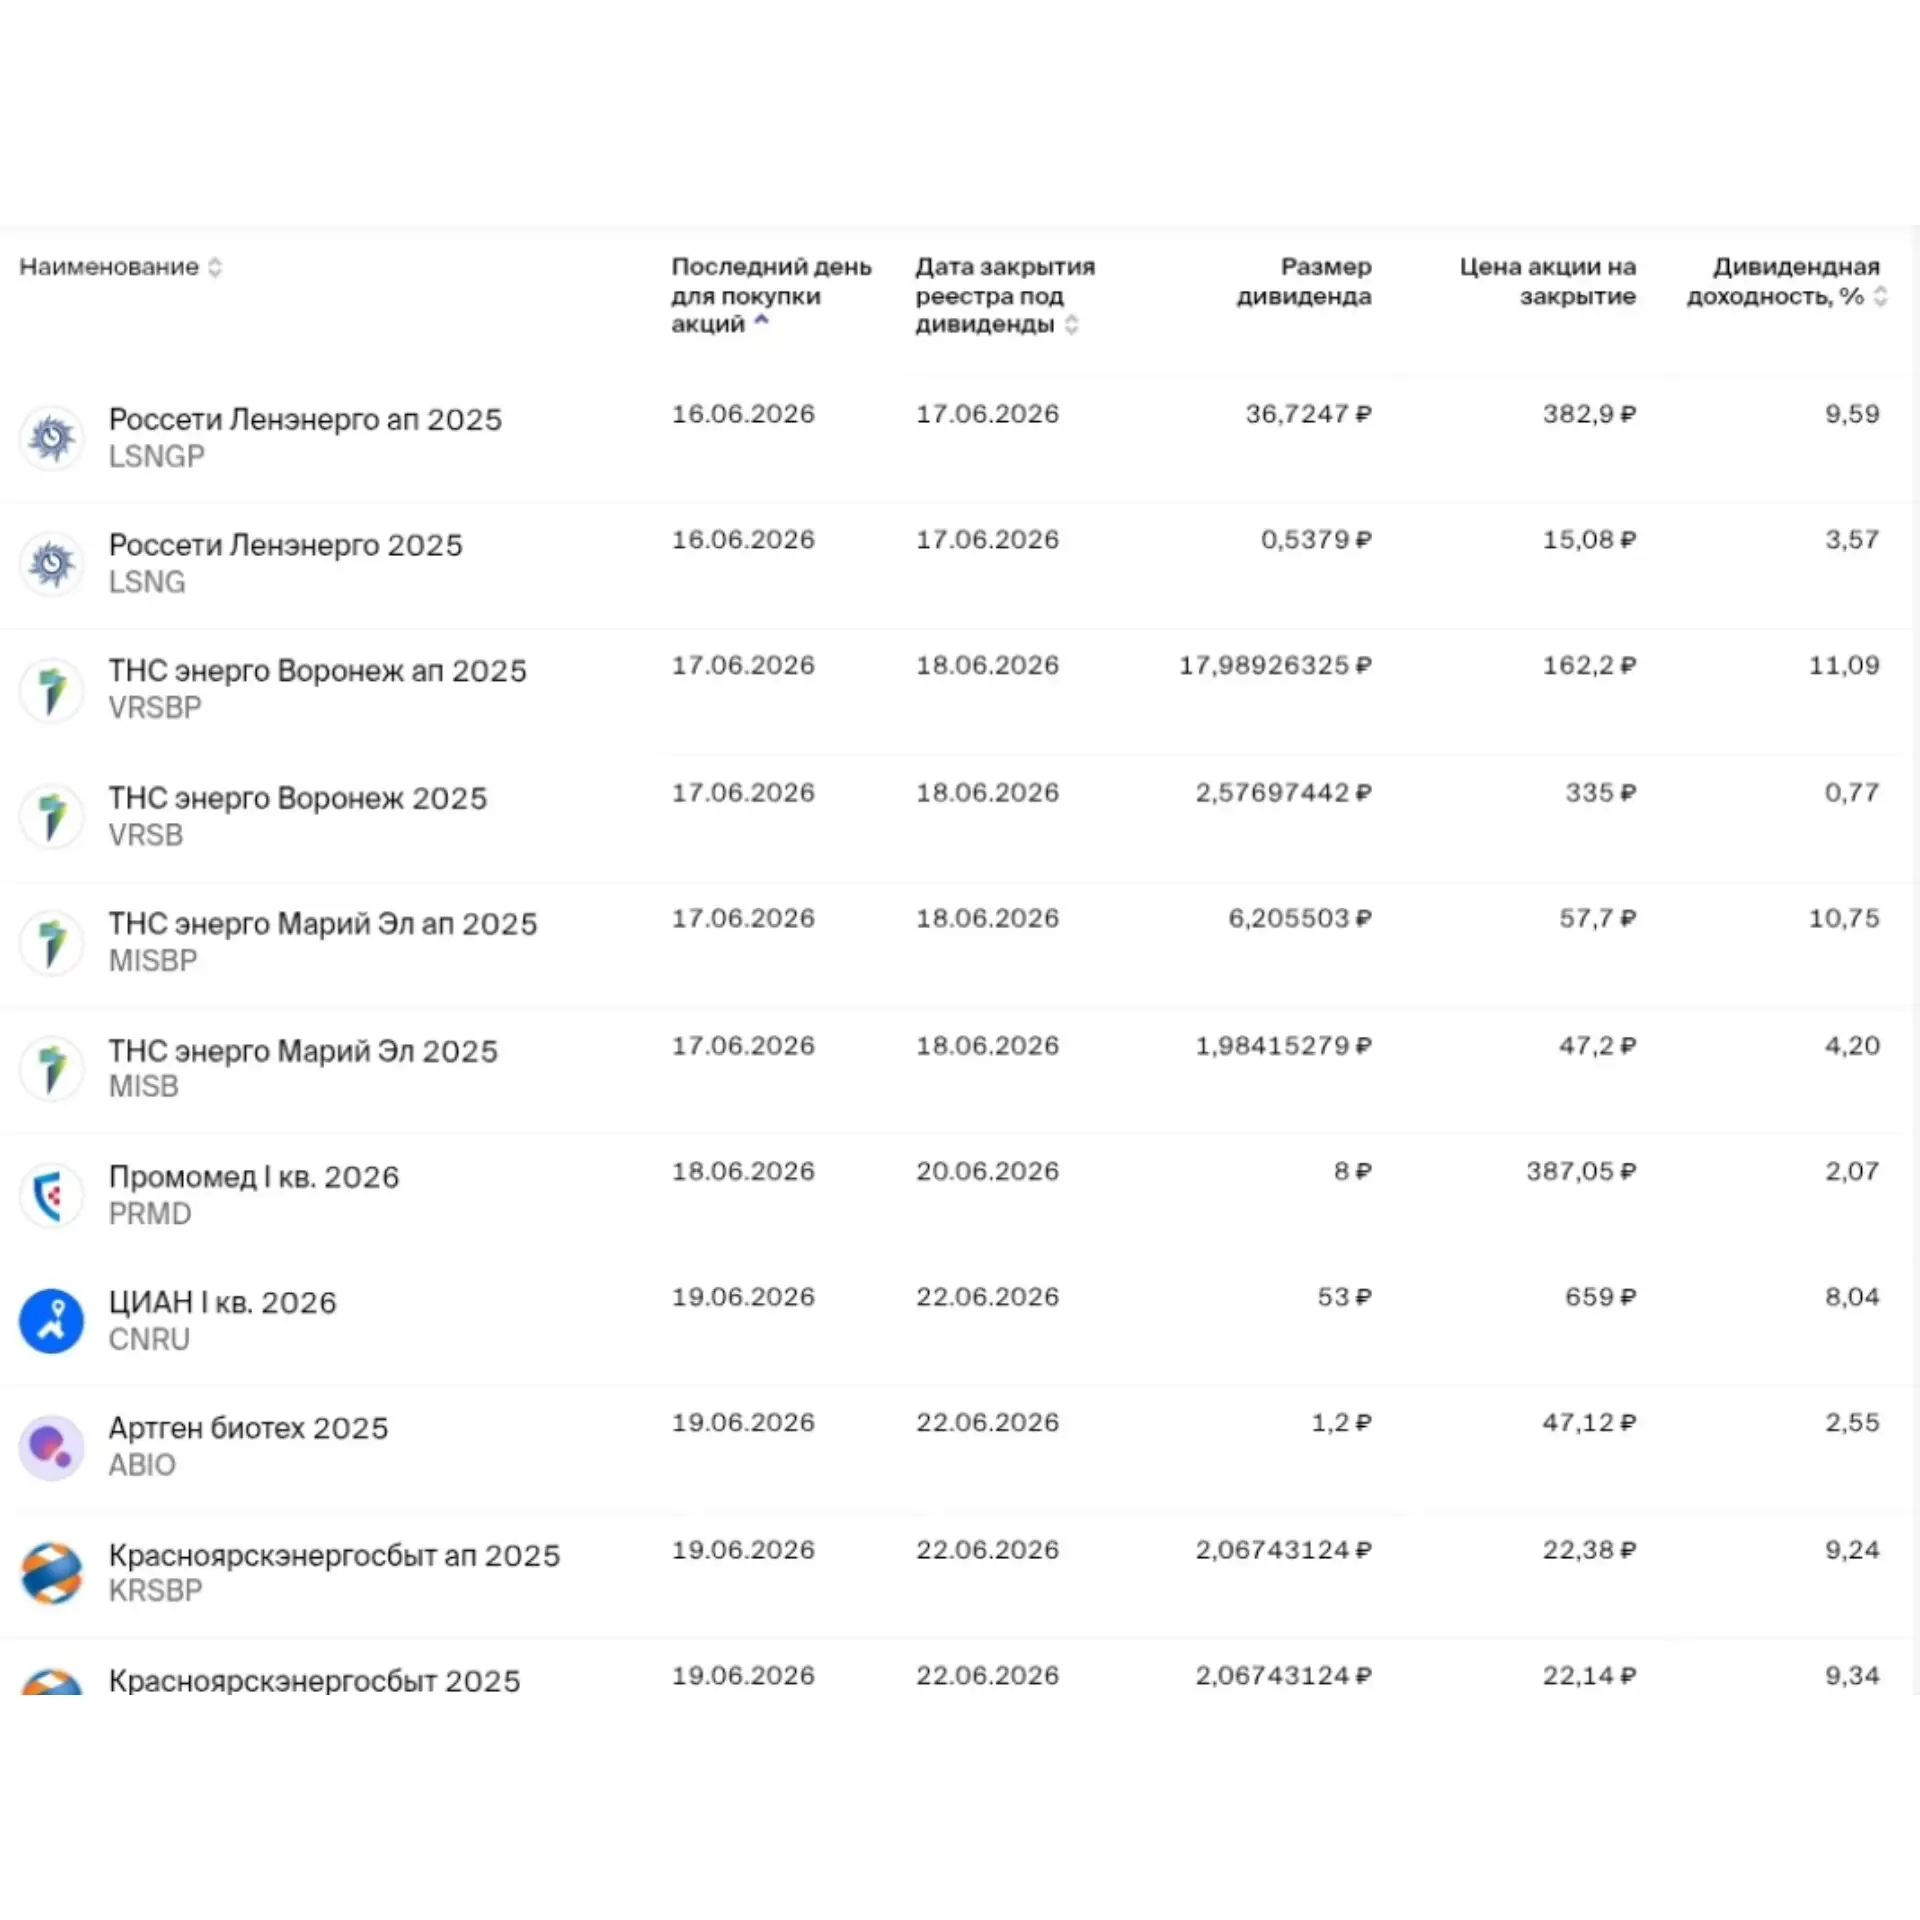Click the Дата закрытия реестра под дивиденды header

tap(1005, 295)
